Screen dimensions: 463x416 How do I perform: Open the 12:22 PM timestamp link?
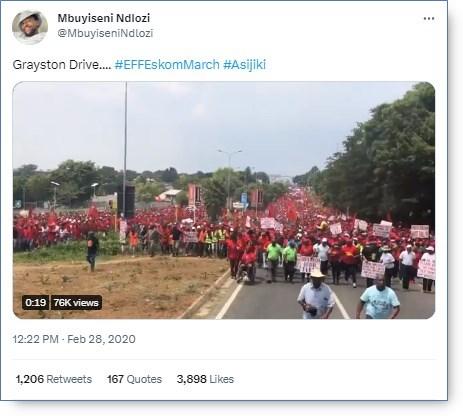click(x=36, y=339)
